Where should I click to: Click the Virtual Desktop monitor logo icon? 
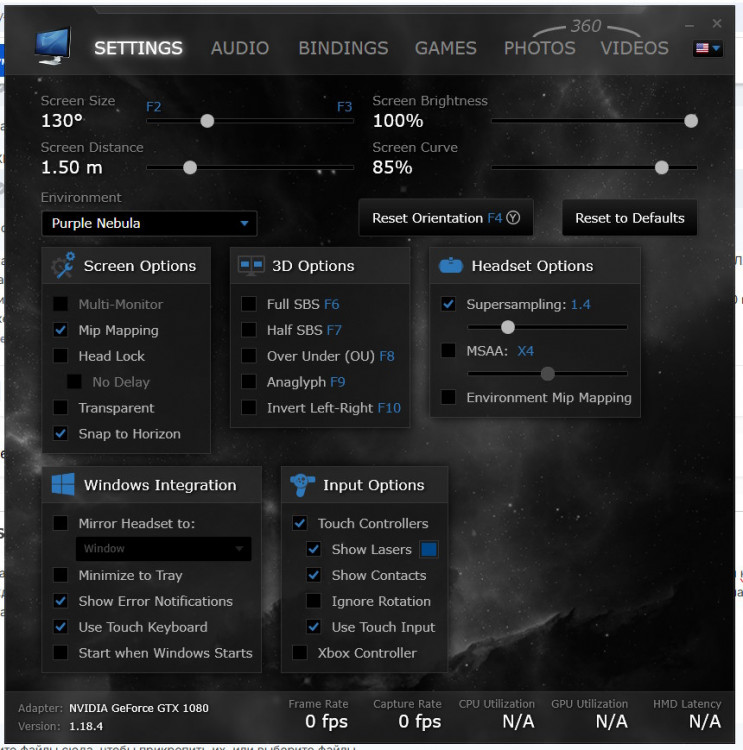point(53,46)
